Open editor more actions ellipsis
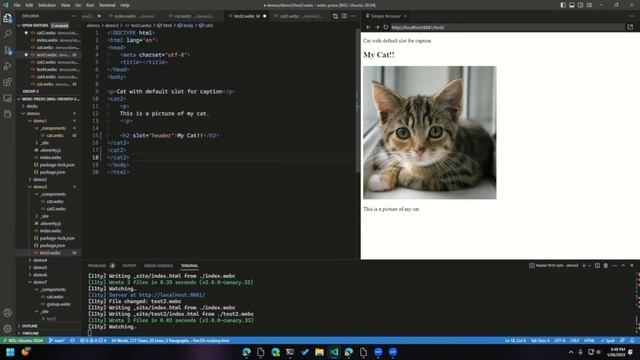The image size is (640, 360). [353, 16]
